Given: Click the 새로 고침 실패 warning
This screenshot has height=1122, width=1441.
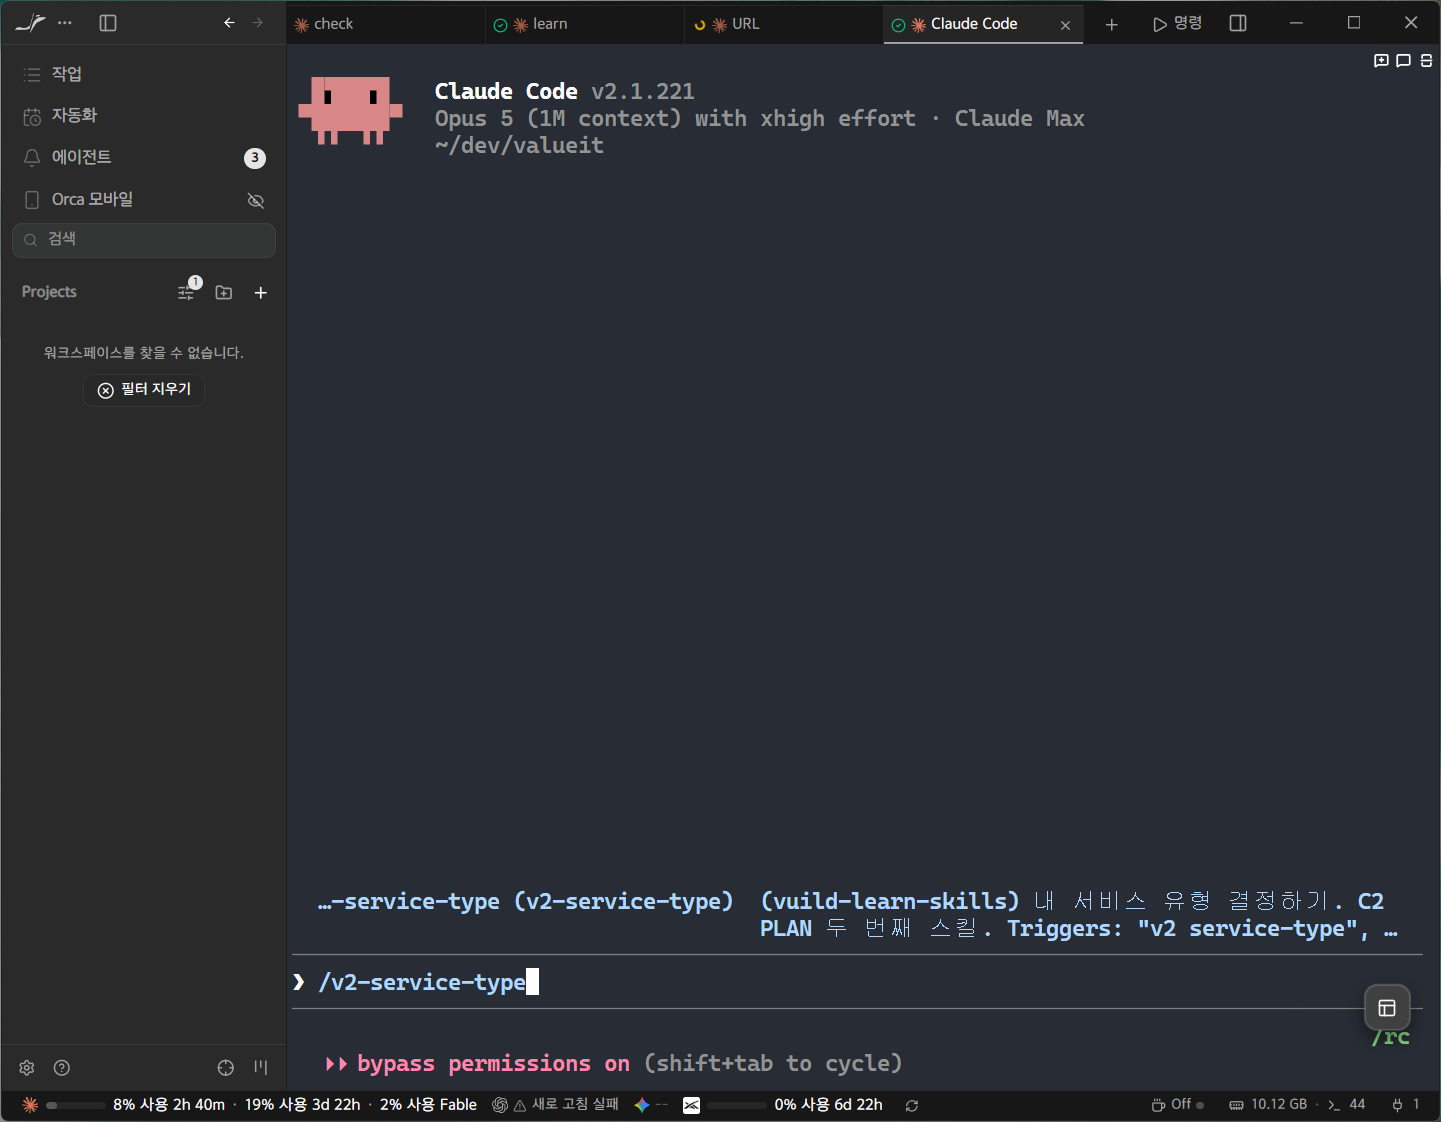Looking at the screenshot, I should pyautogui.click(x=566, y=1105).
